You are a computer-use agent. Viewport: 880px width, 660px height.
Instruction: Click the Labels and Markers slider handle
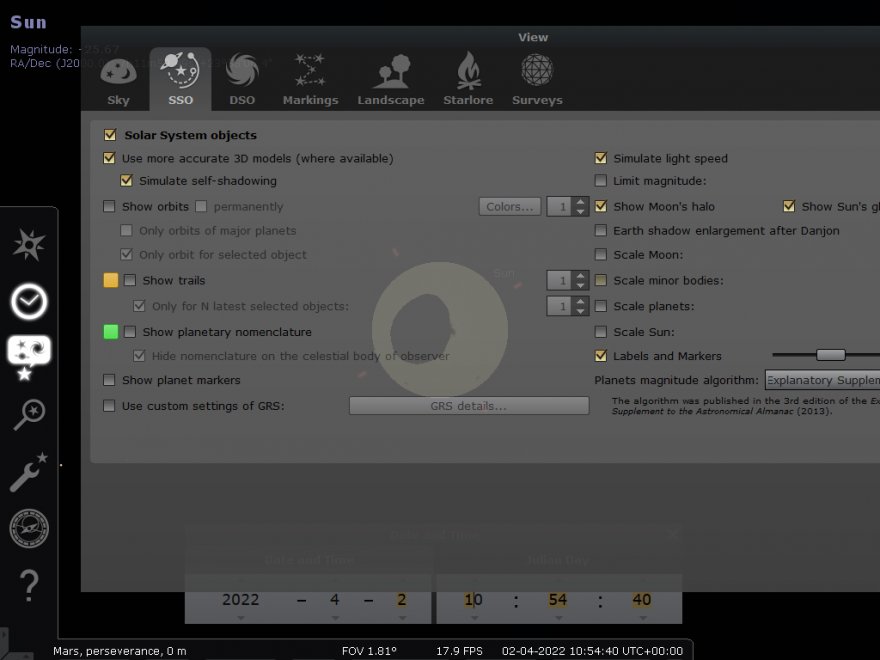pos(830,355)
